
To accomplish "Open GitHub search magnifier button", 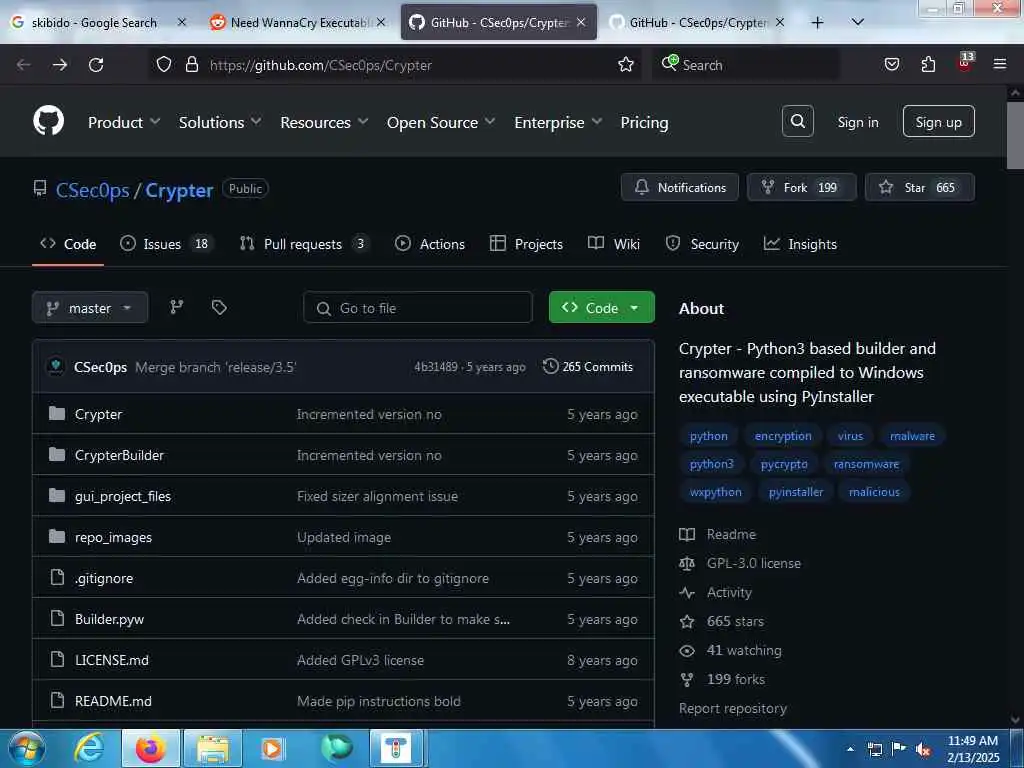I will (797, 121).
